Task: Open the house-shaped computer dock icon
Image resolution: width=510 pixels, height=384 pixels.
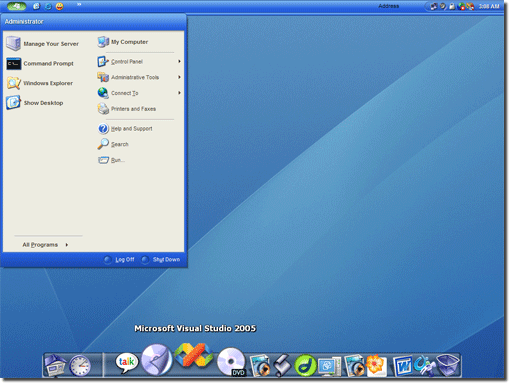Action: point(55,365)
